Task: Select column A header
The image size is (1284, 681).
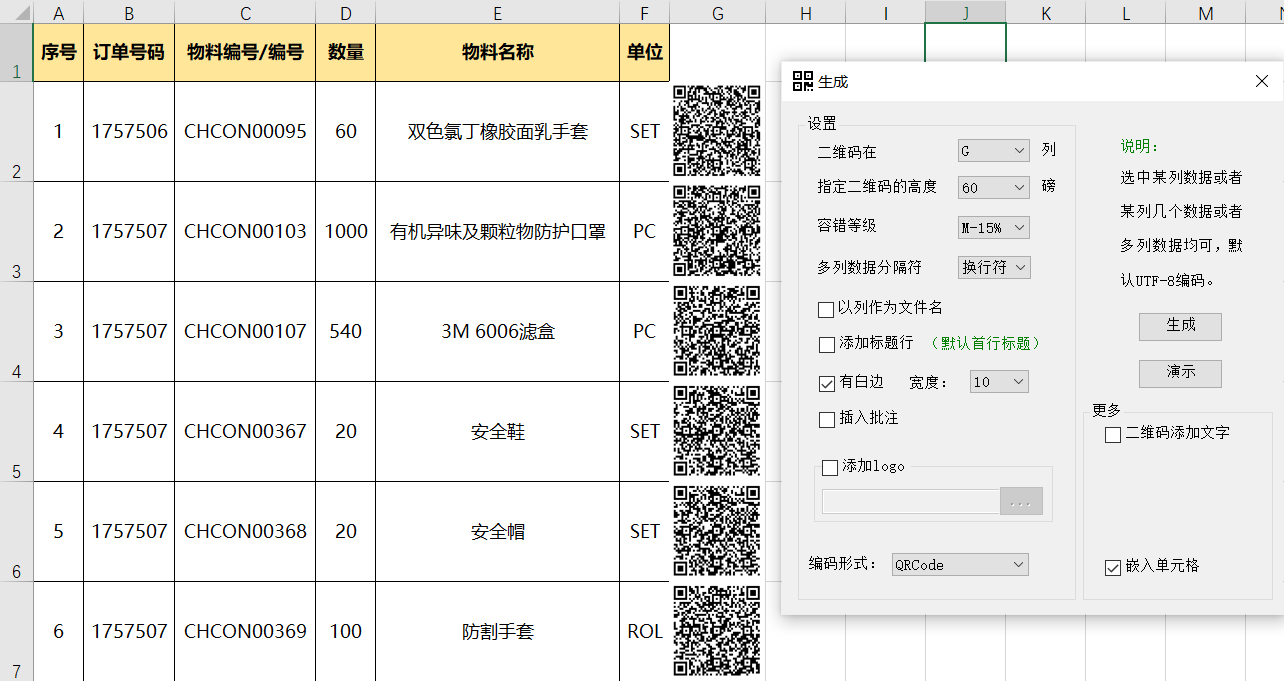Action: point(58,13)
